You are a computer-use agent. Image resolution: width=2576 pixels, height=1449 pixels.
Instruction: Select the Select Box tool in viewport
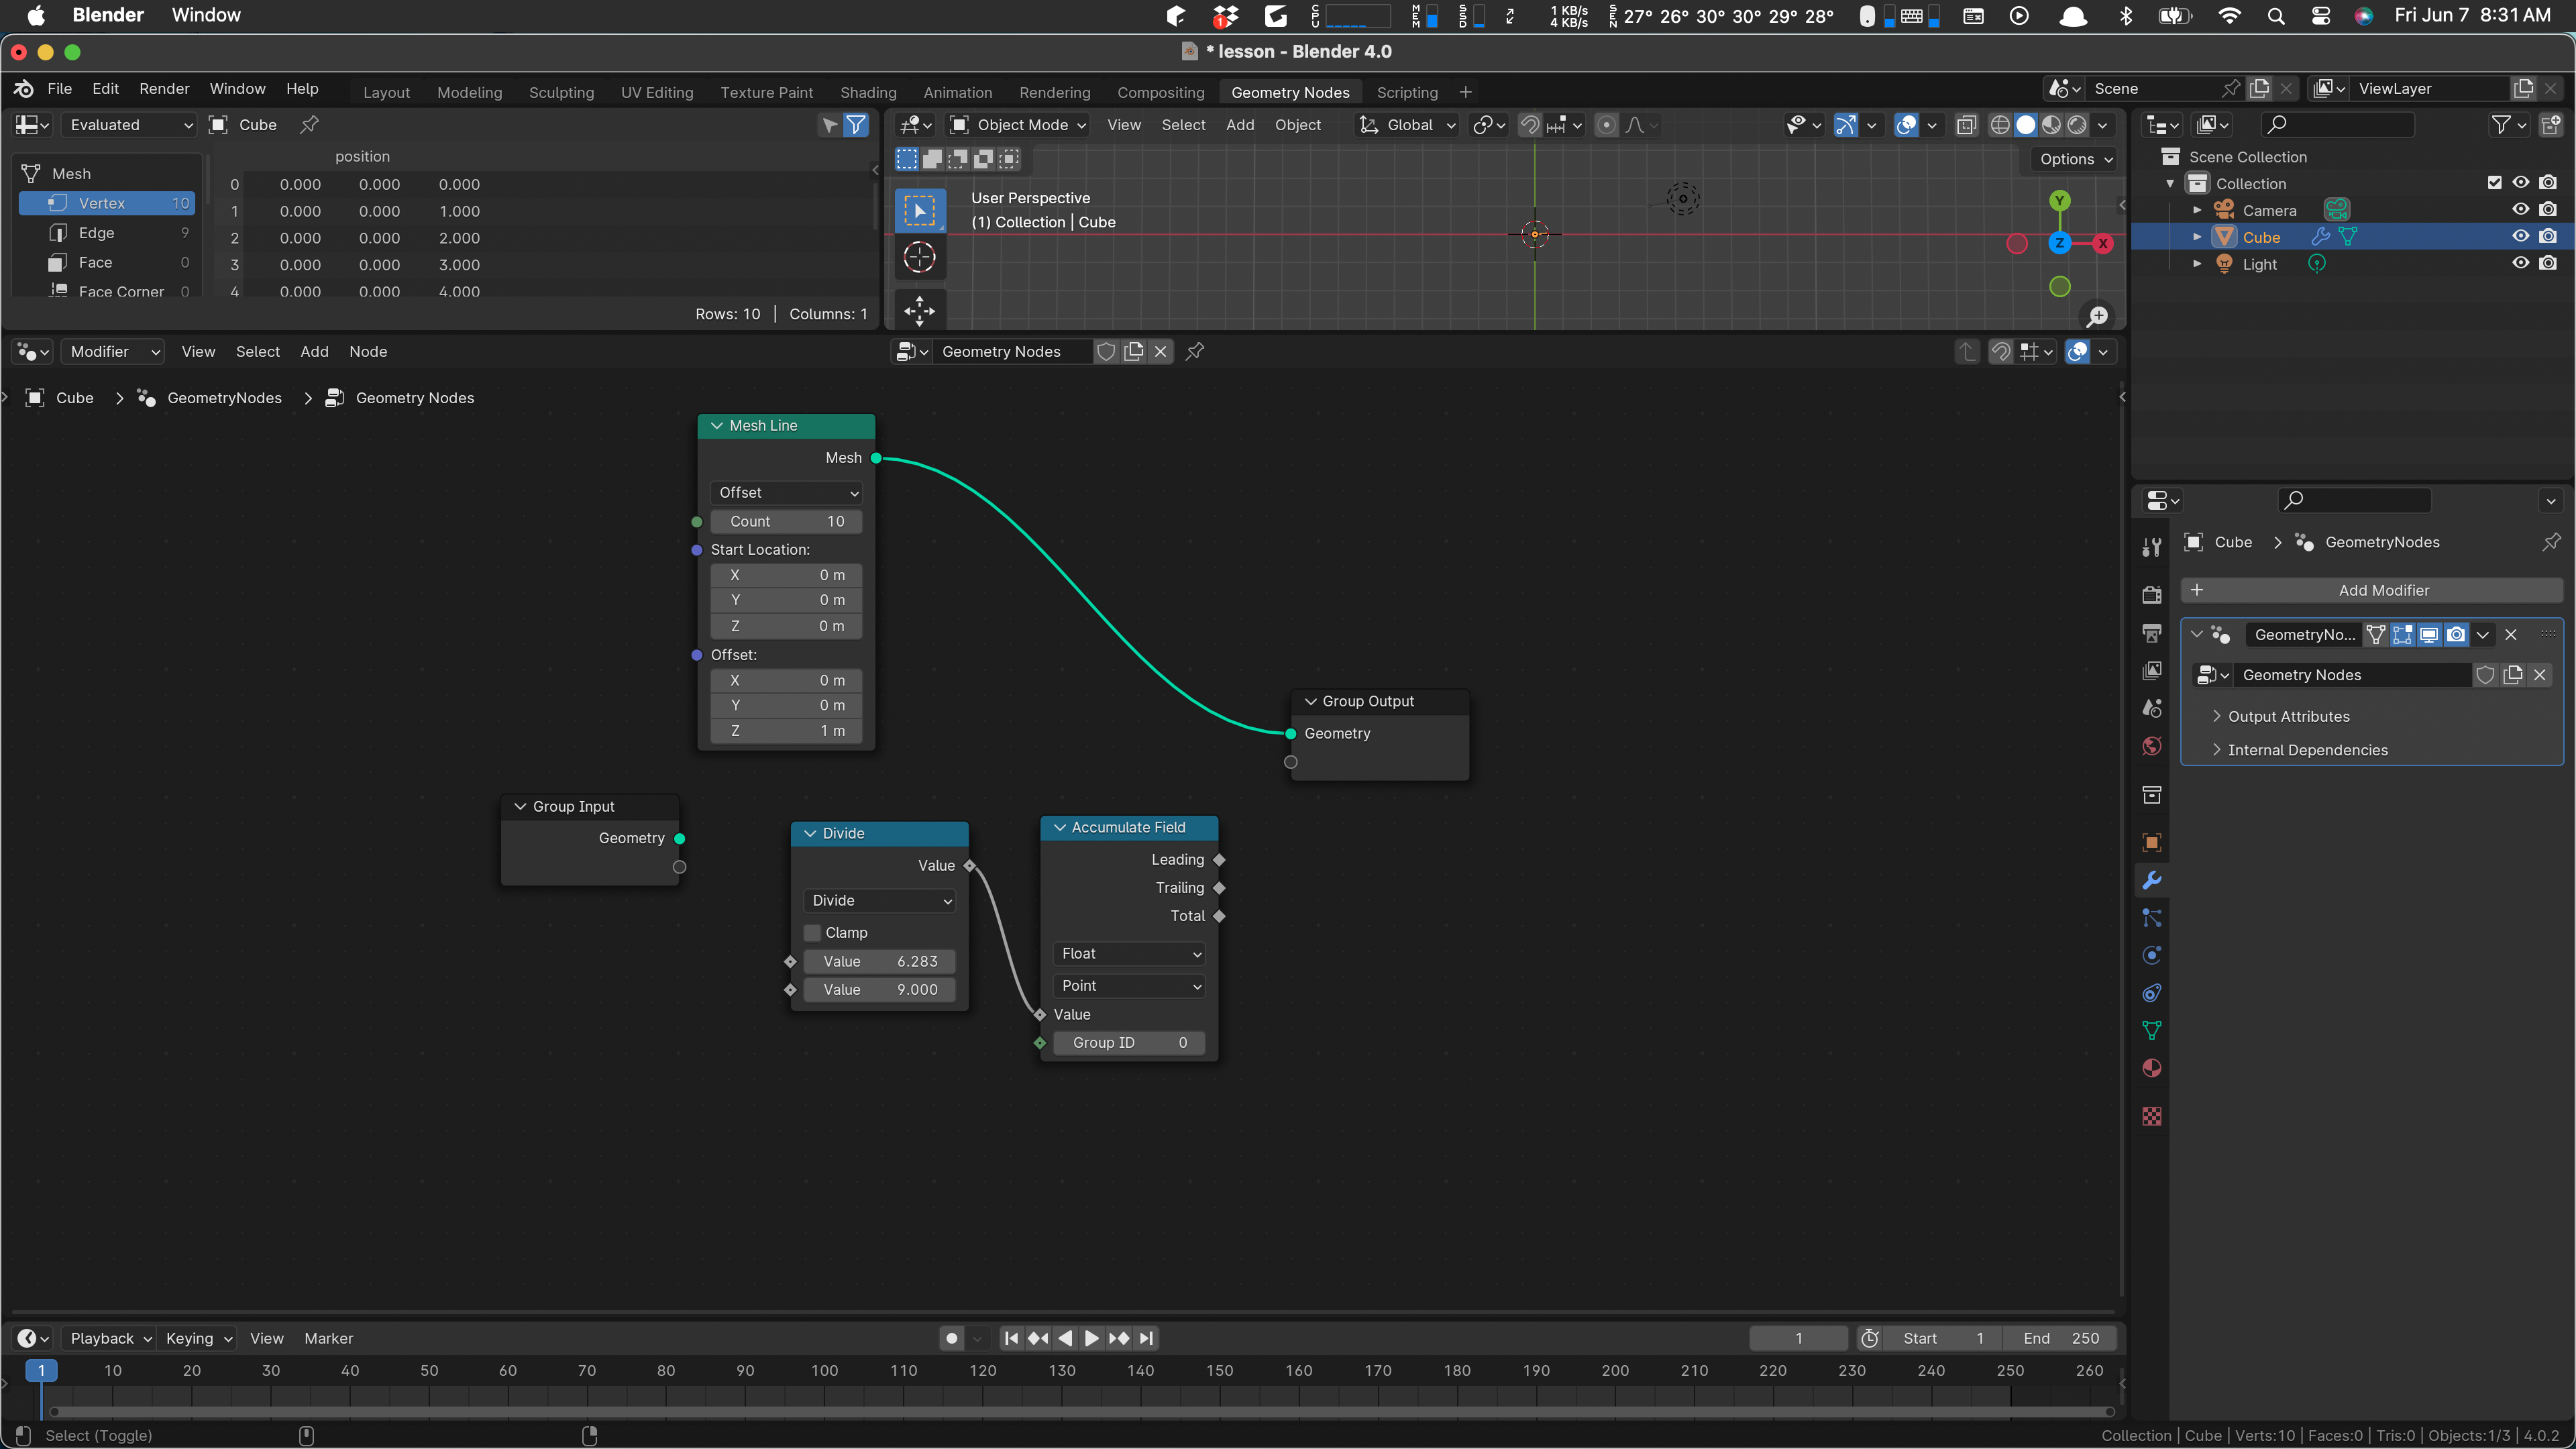919,210
